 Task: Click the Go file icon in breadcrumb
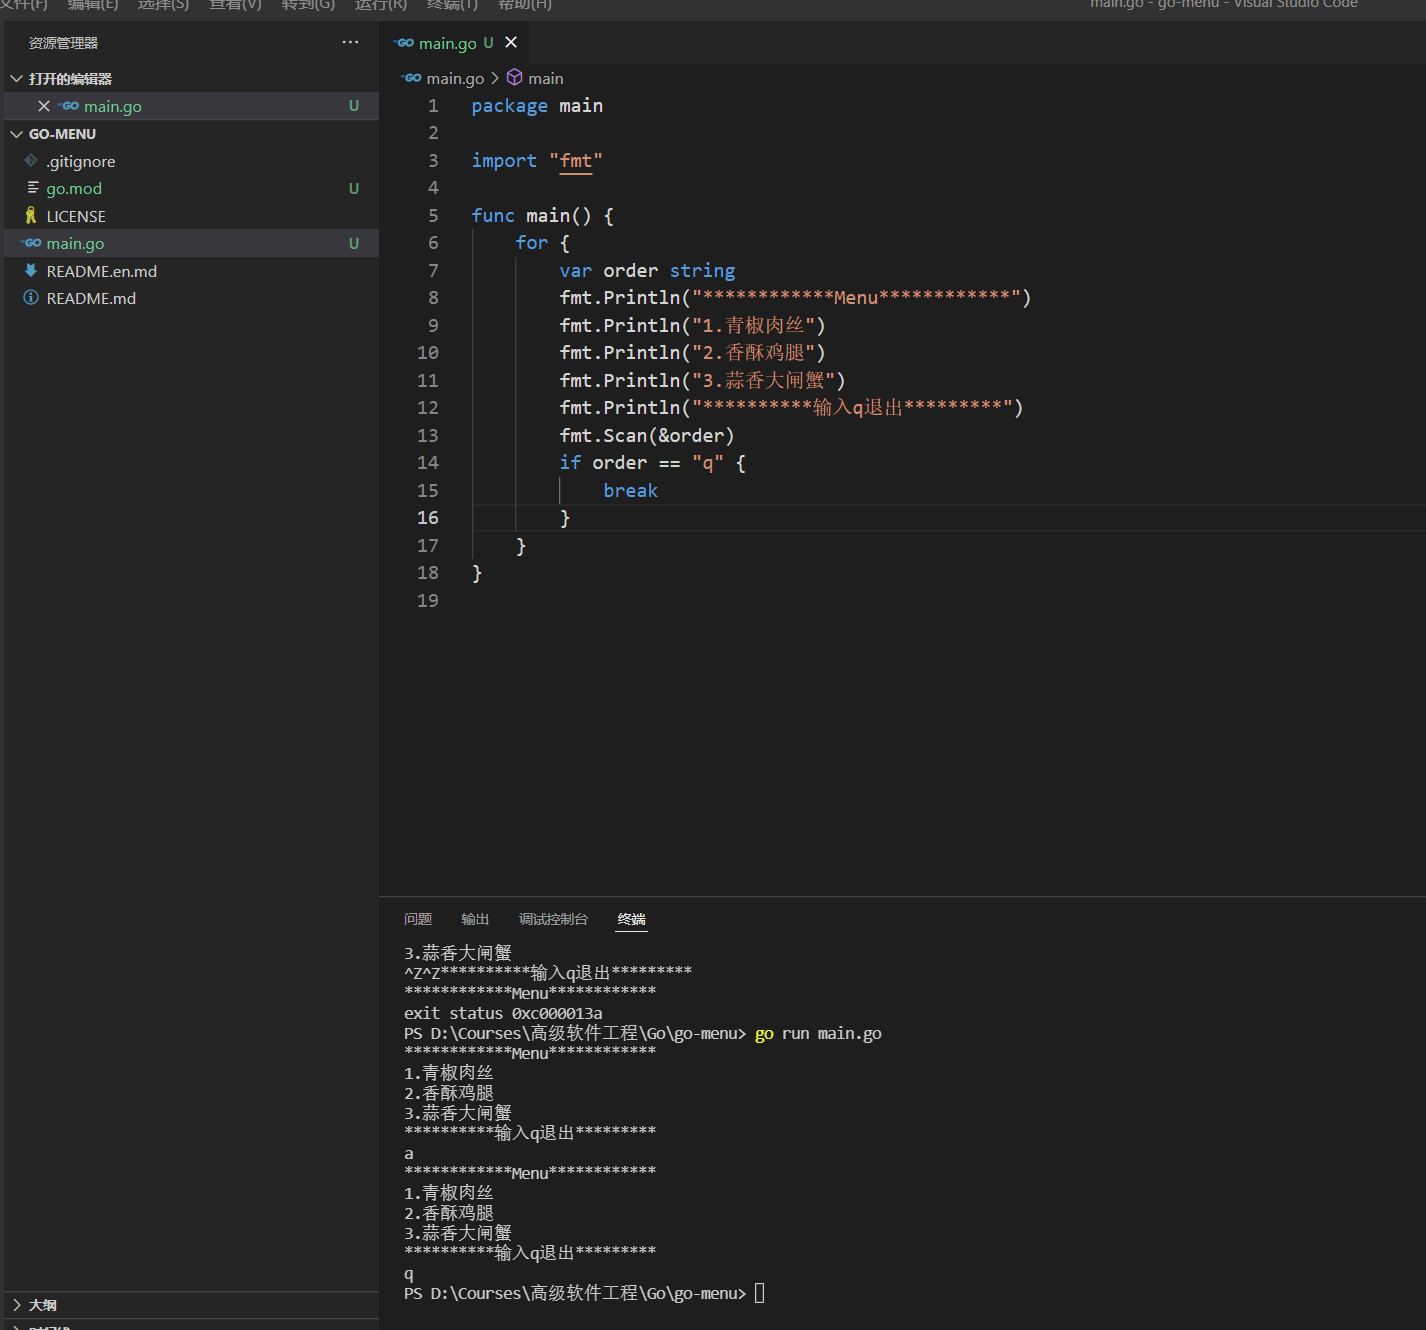click(412, 78)
